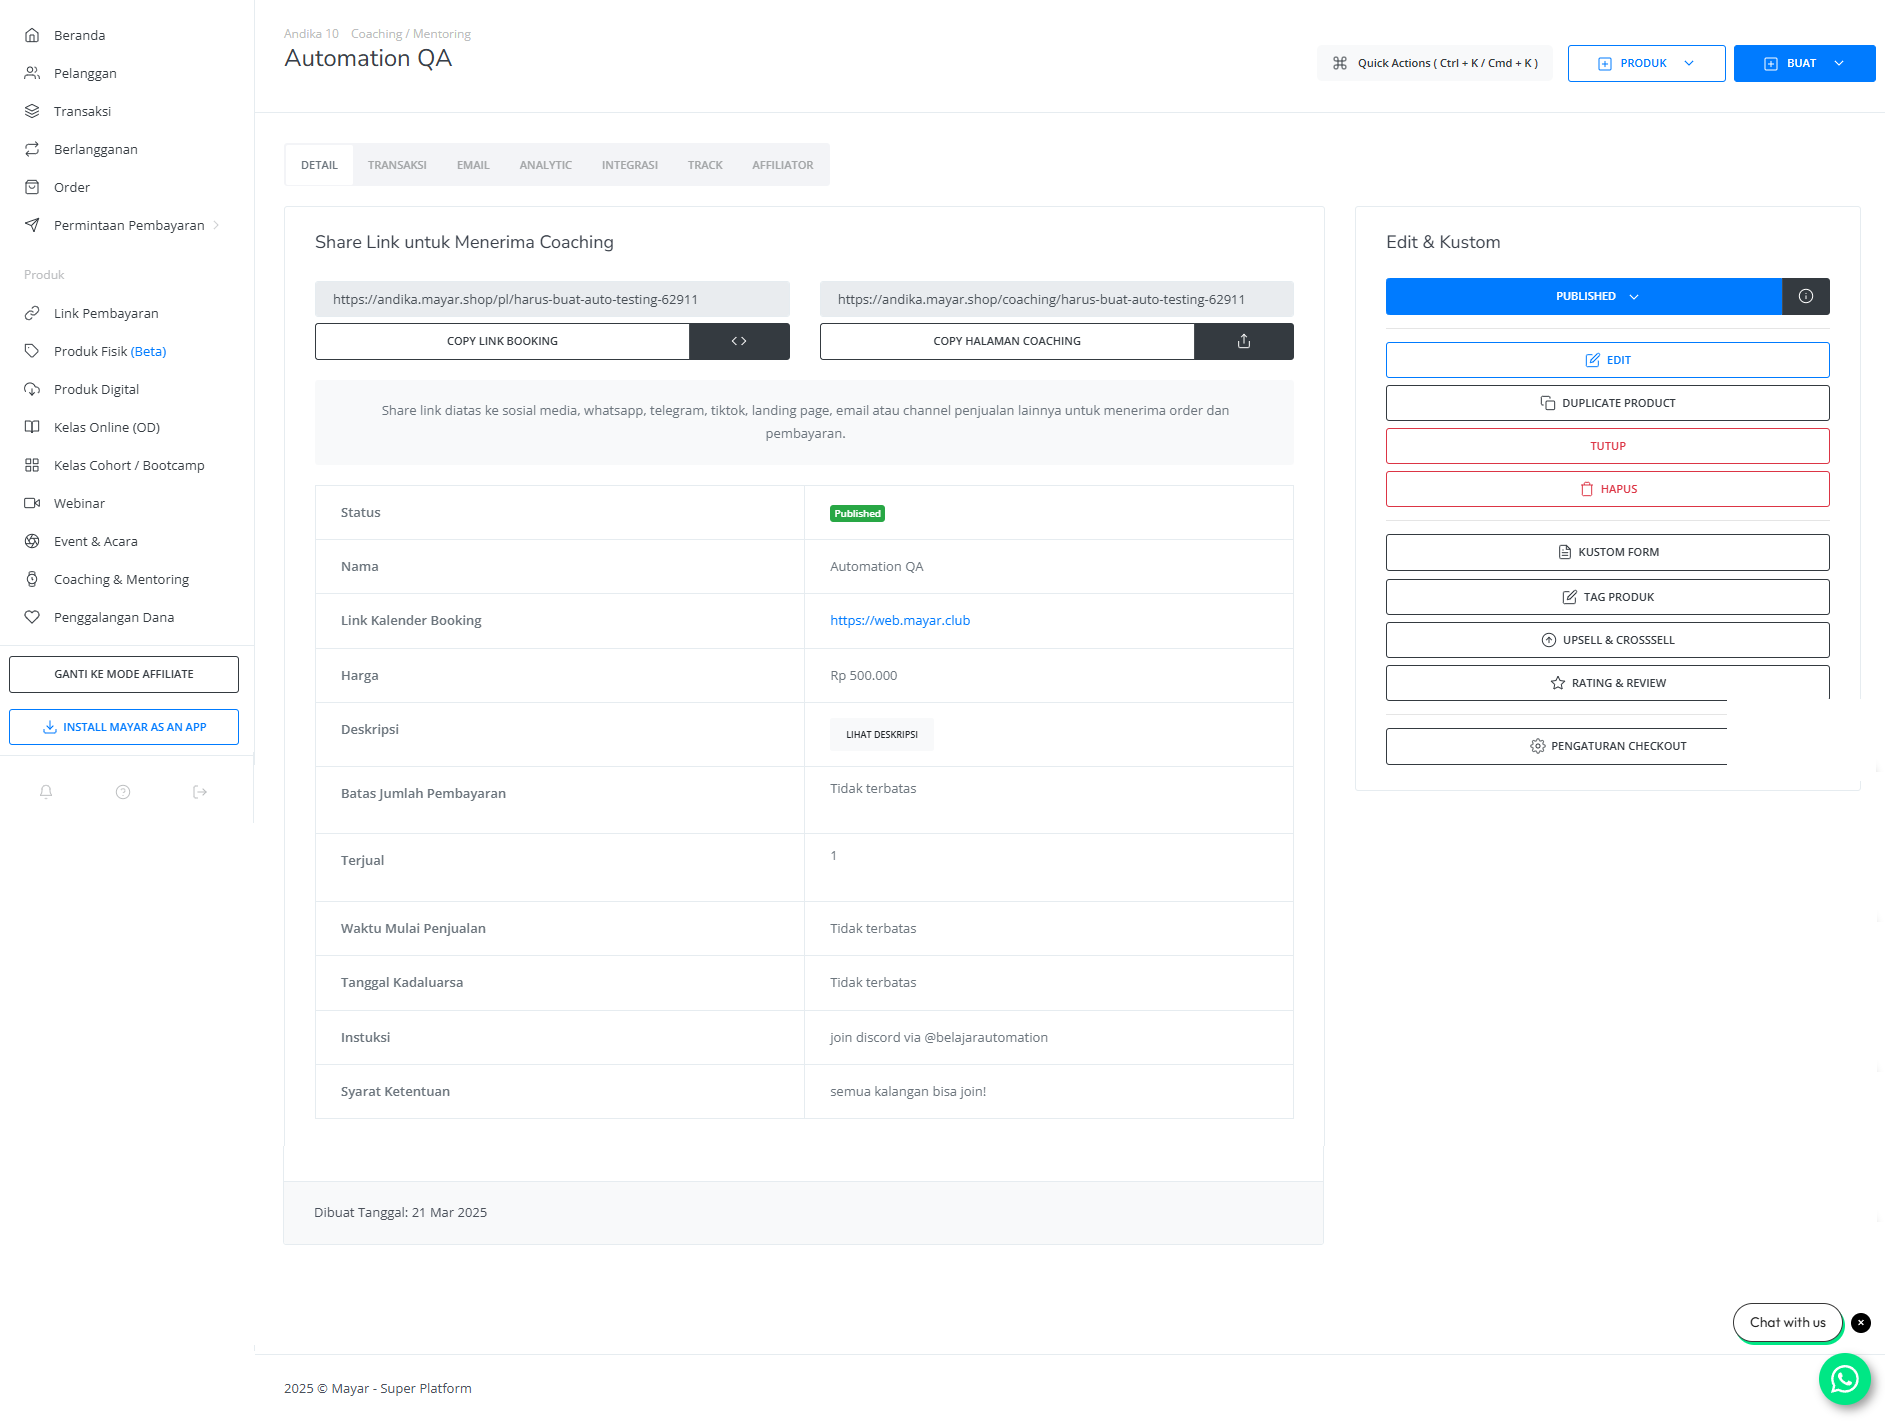The width and height of the screenshot is (1885, 1422).
Task: Click Coaching / Mentoring breadcrumb
Action: coord(411,34)
